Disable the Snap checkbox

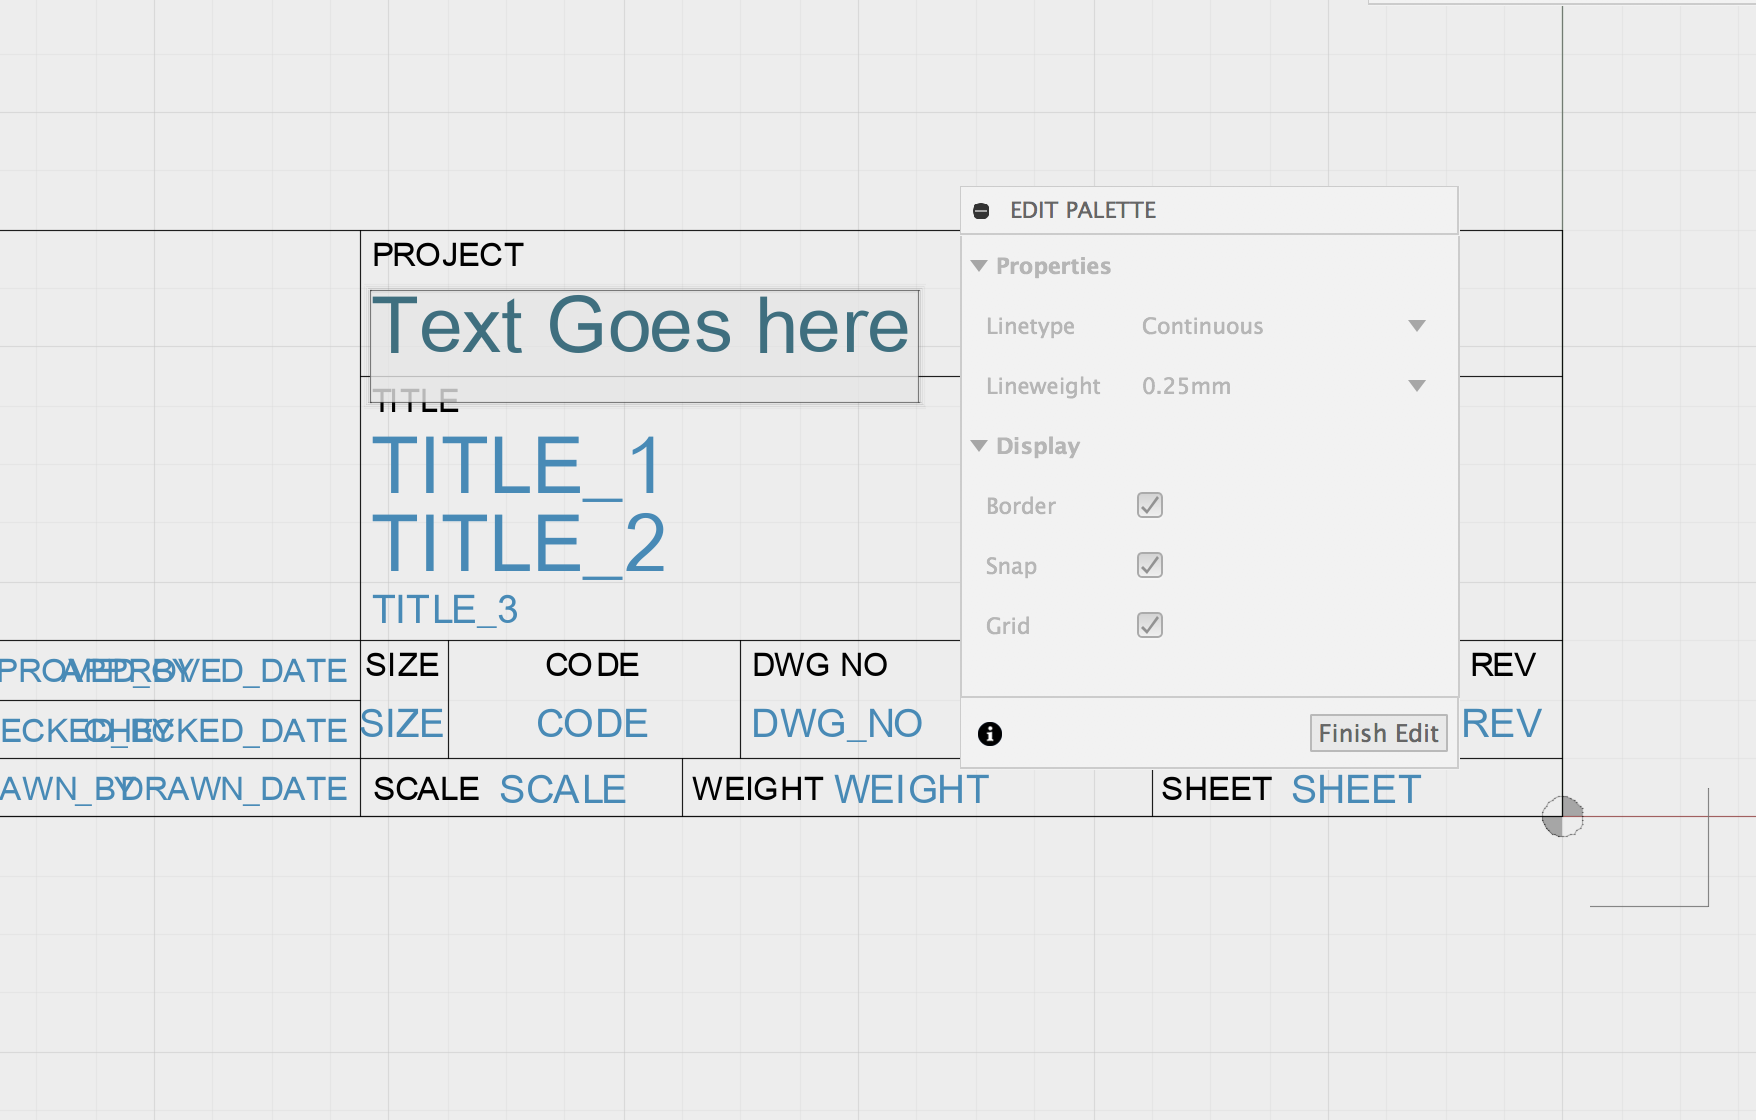1150,565
